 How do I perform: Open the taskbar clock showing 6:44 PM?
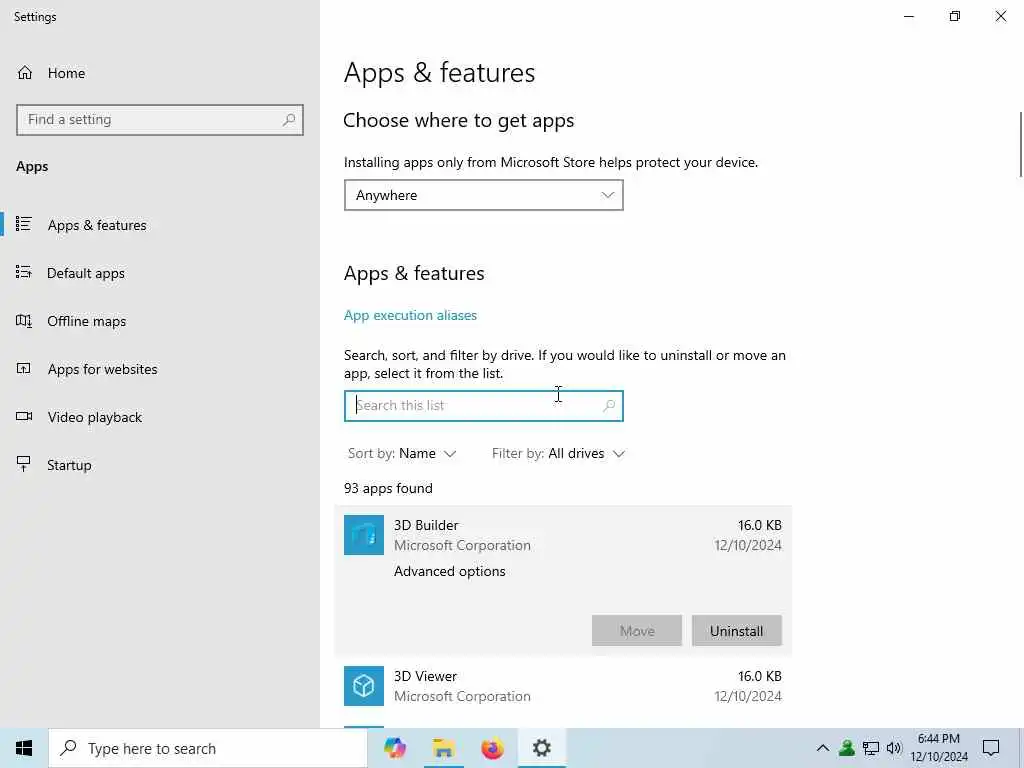pyautogui.click(x=938, y=748)
